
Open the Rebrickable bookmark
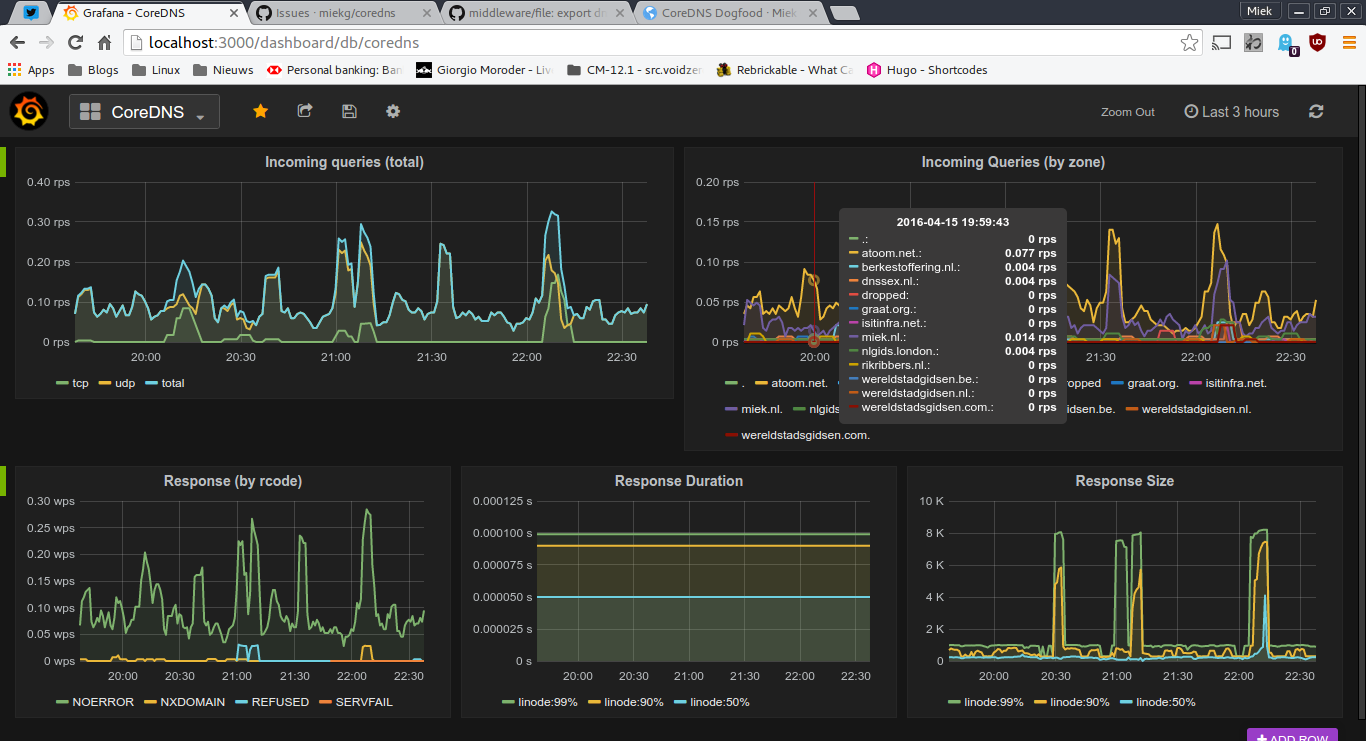[784, 70]
